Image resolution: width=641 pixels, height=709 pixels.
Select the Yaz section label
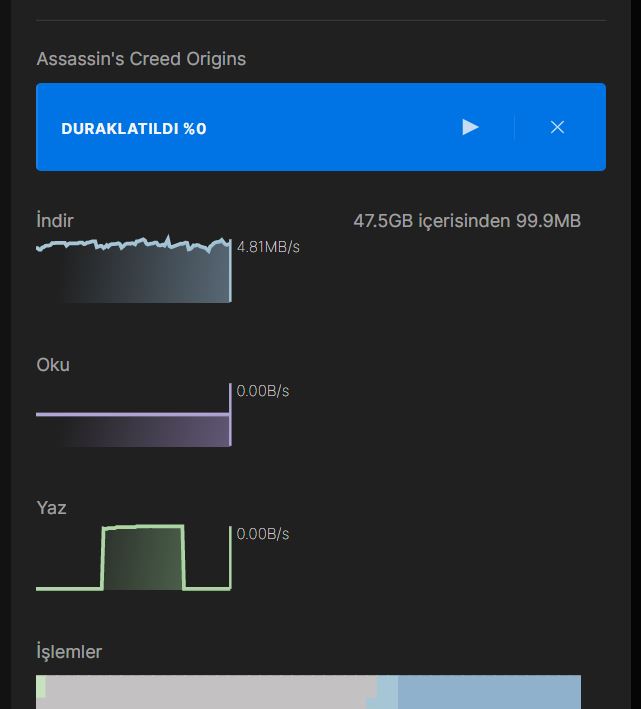51,508
